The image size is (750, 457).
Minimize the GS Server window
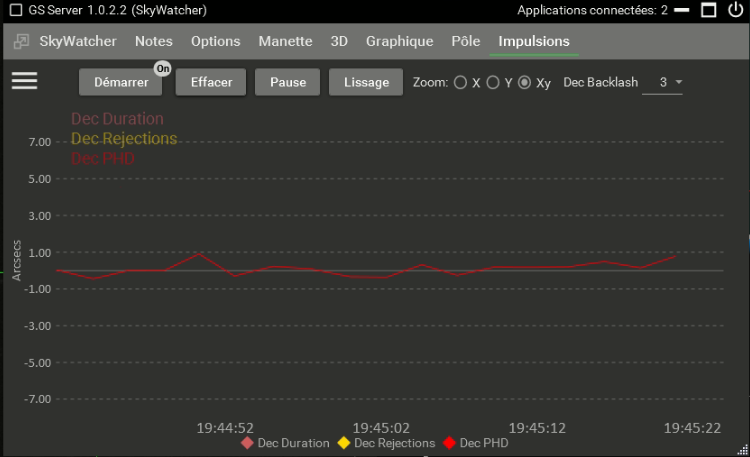point(681,10)
